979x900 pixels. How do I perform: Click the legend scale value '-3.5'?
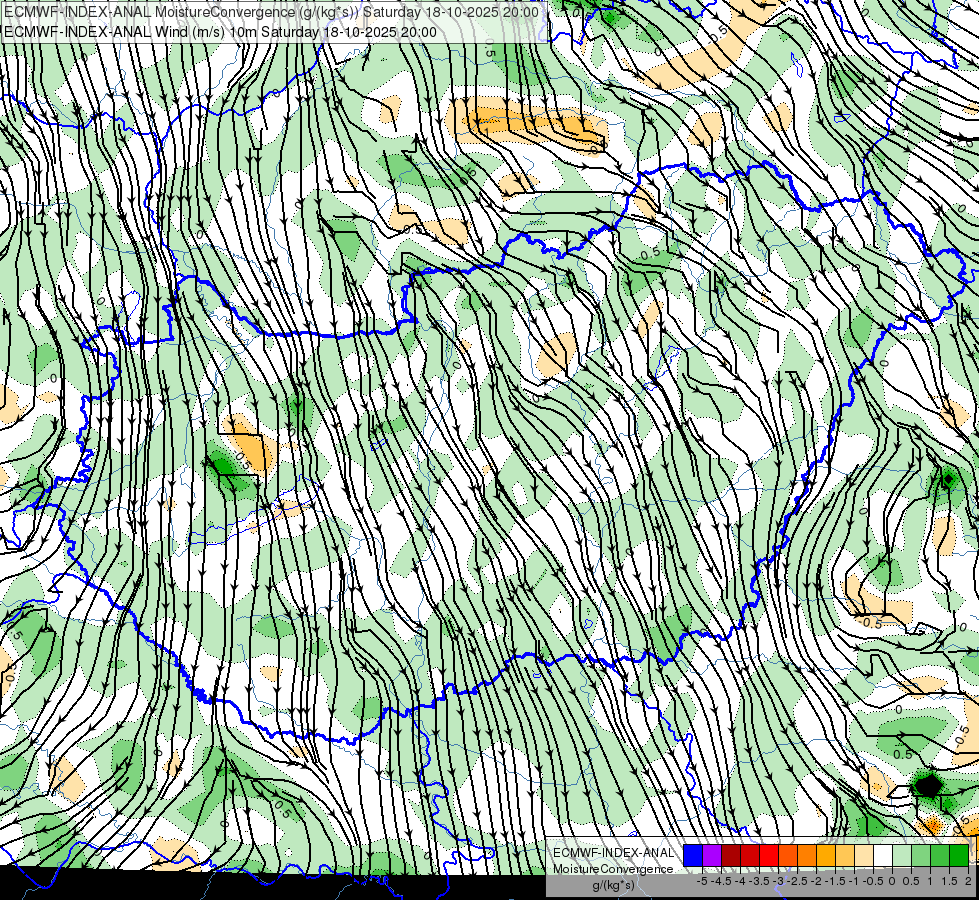click(x=759, y=881)
